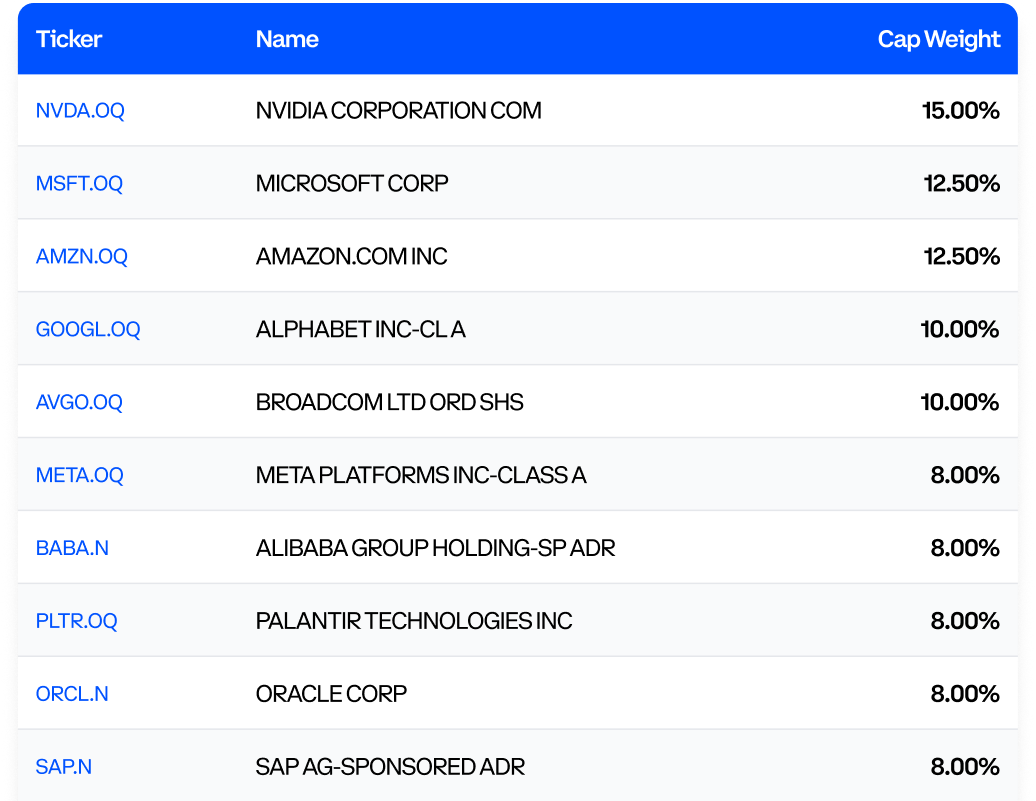Select the MICROSOFT CORP name cell
The height and width of the screenshot is (801, 1036).
point(352,183)
